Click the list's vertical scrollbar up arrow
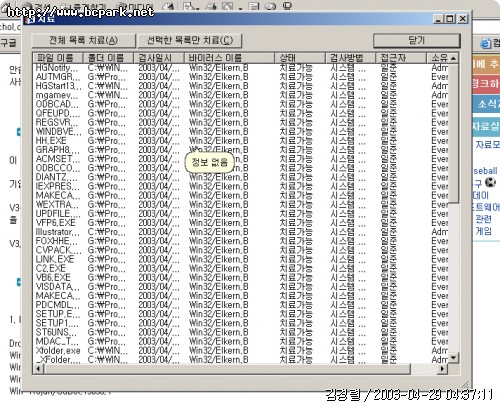Image resolution: width=500 pixels, height=407 pixels. click(453, 58)
